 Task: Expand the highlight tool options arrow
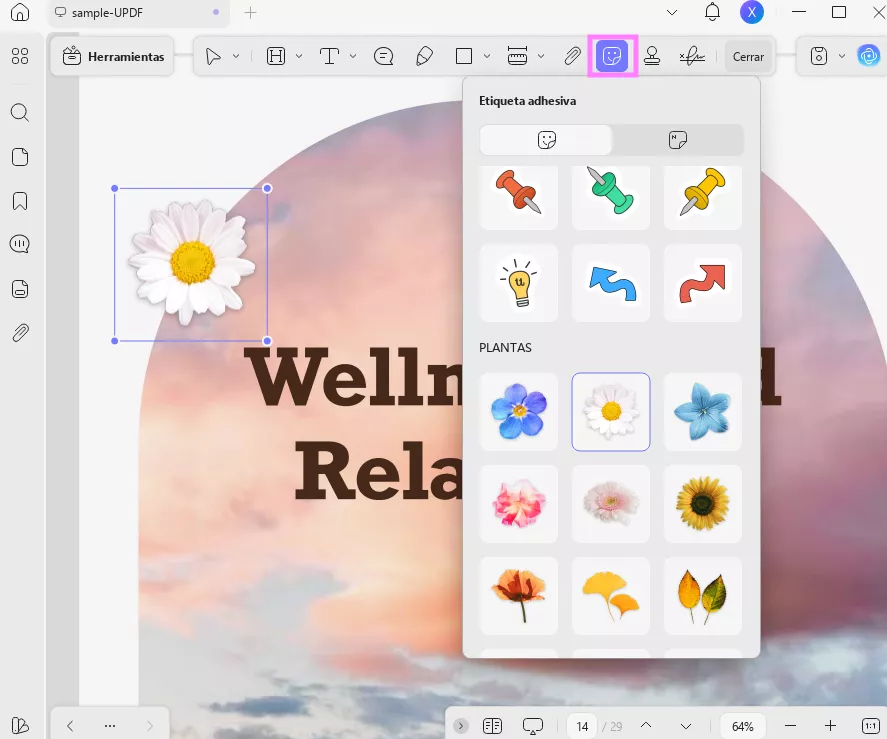tap(299, 56)
